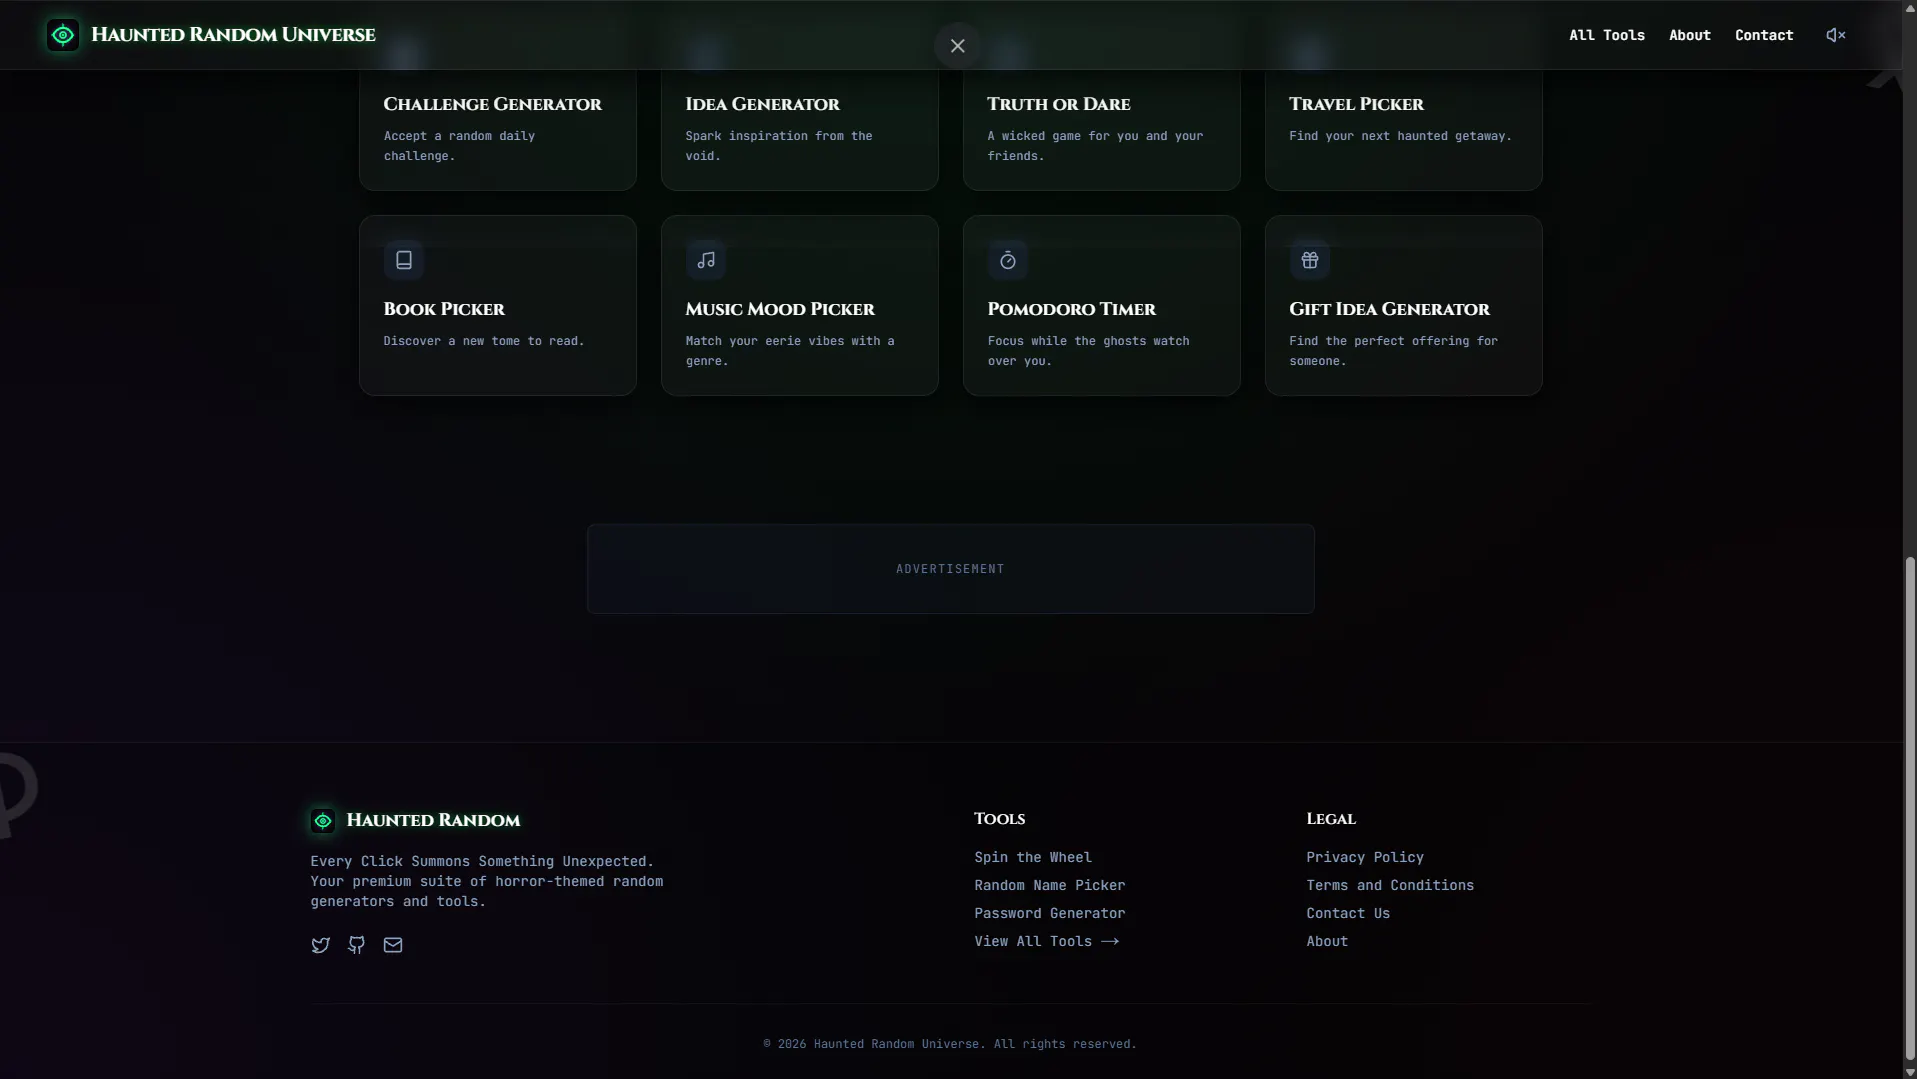Open the Idea Generator card

800,130
